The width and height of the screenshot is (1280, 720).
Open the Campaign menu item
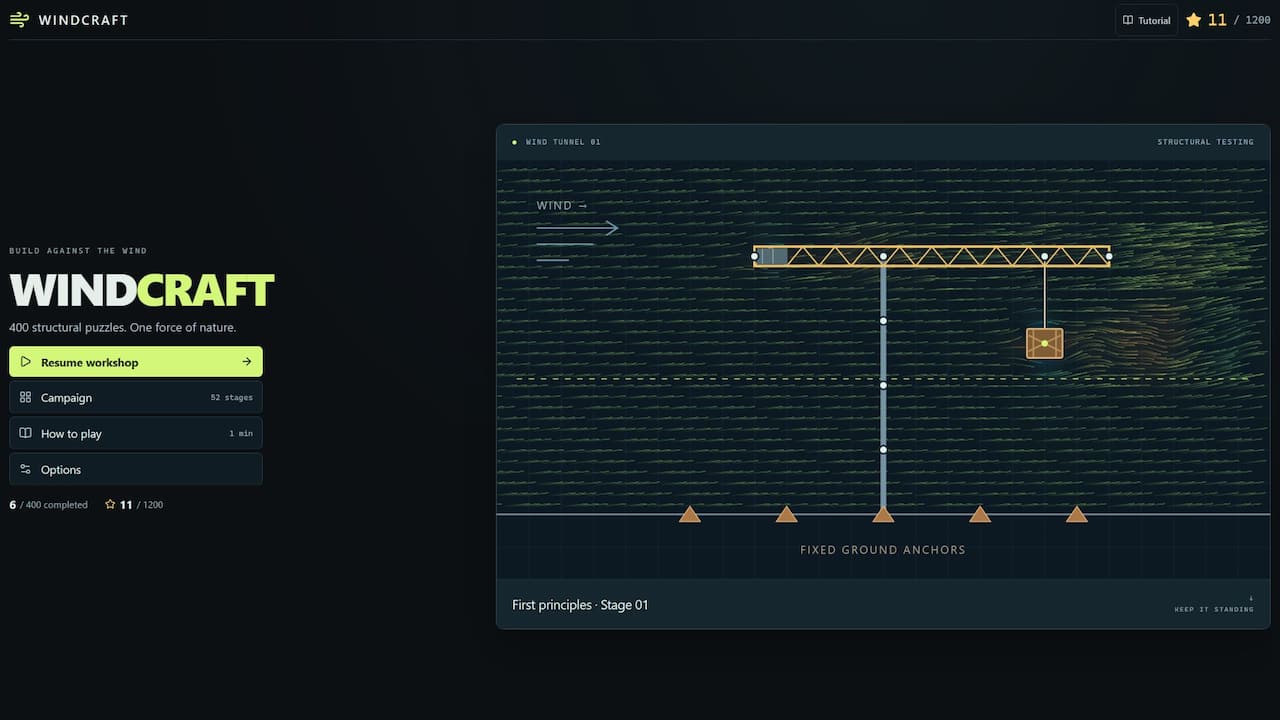(136, 397)
